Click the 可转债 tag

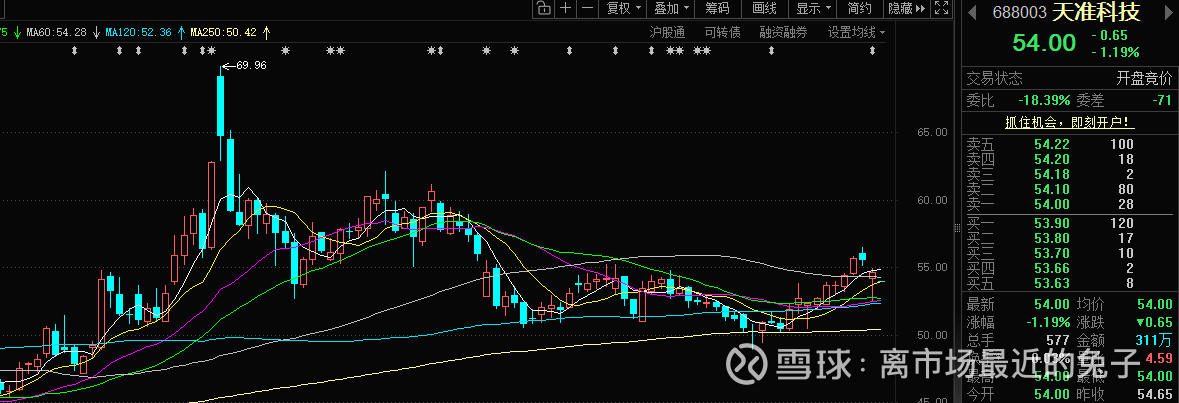723,32
